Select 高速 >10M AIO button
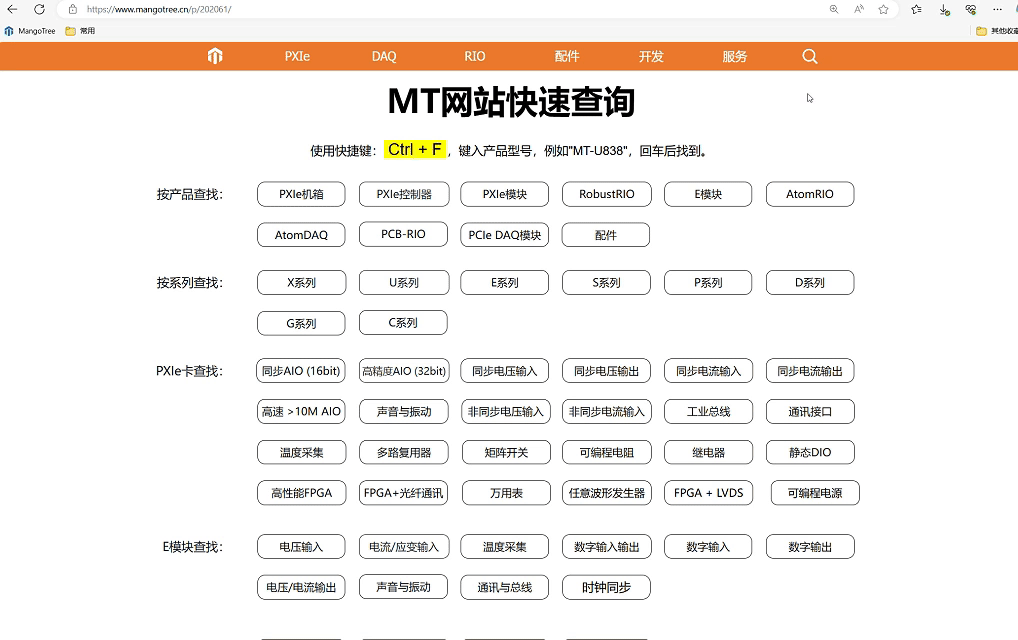Screen dimensions: 1018x640 pos(301,412)
